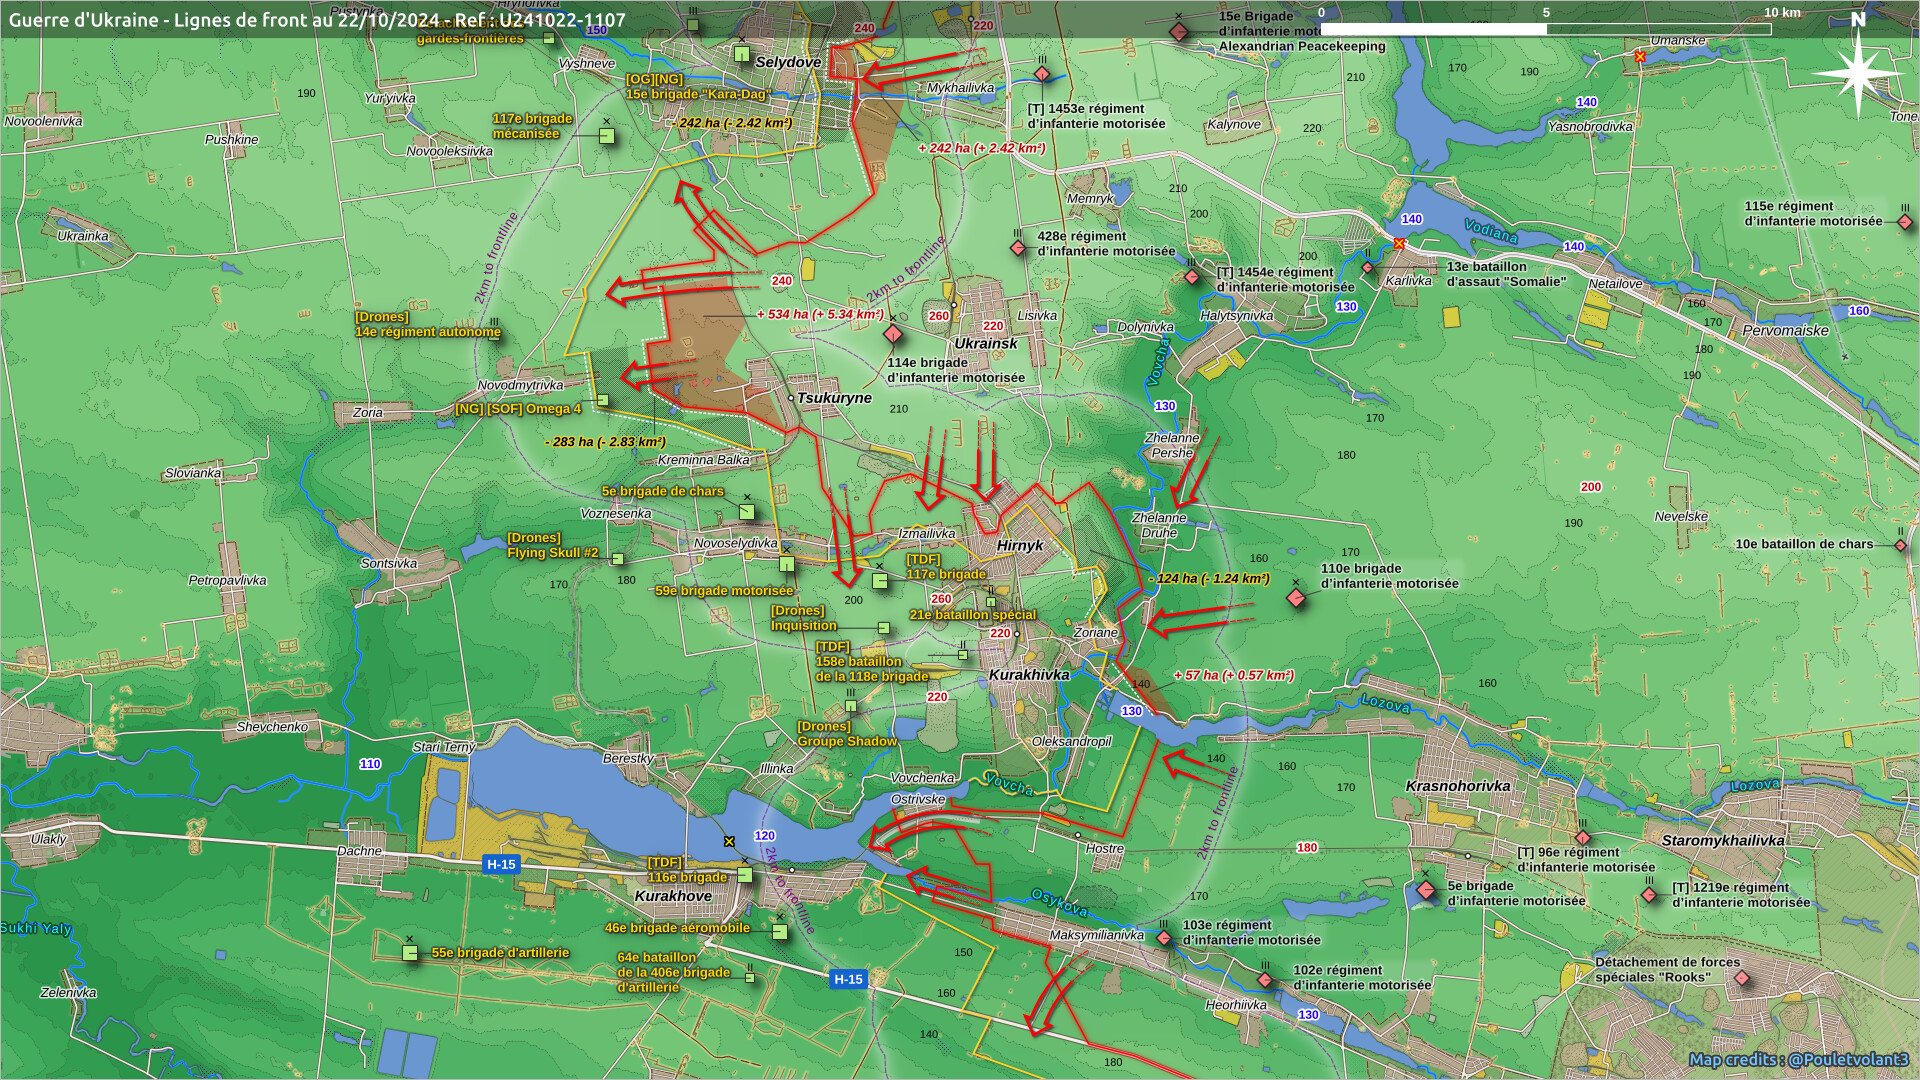Click the Vovchenka village label
The height and width of the screenshot is (1080, 1920).
tap(922, 778)
